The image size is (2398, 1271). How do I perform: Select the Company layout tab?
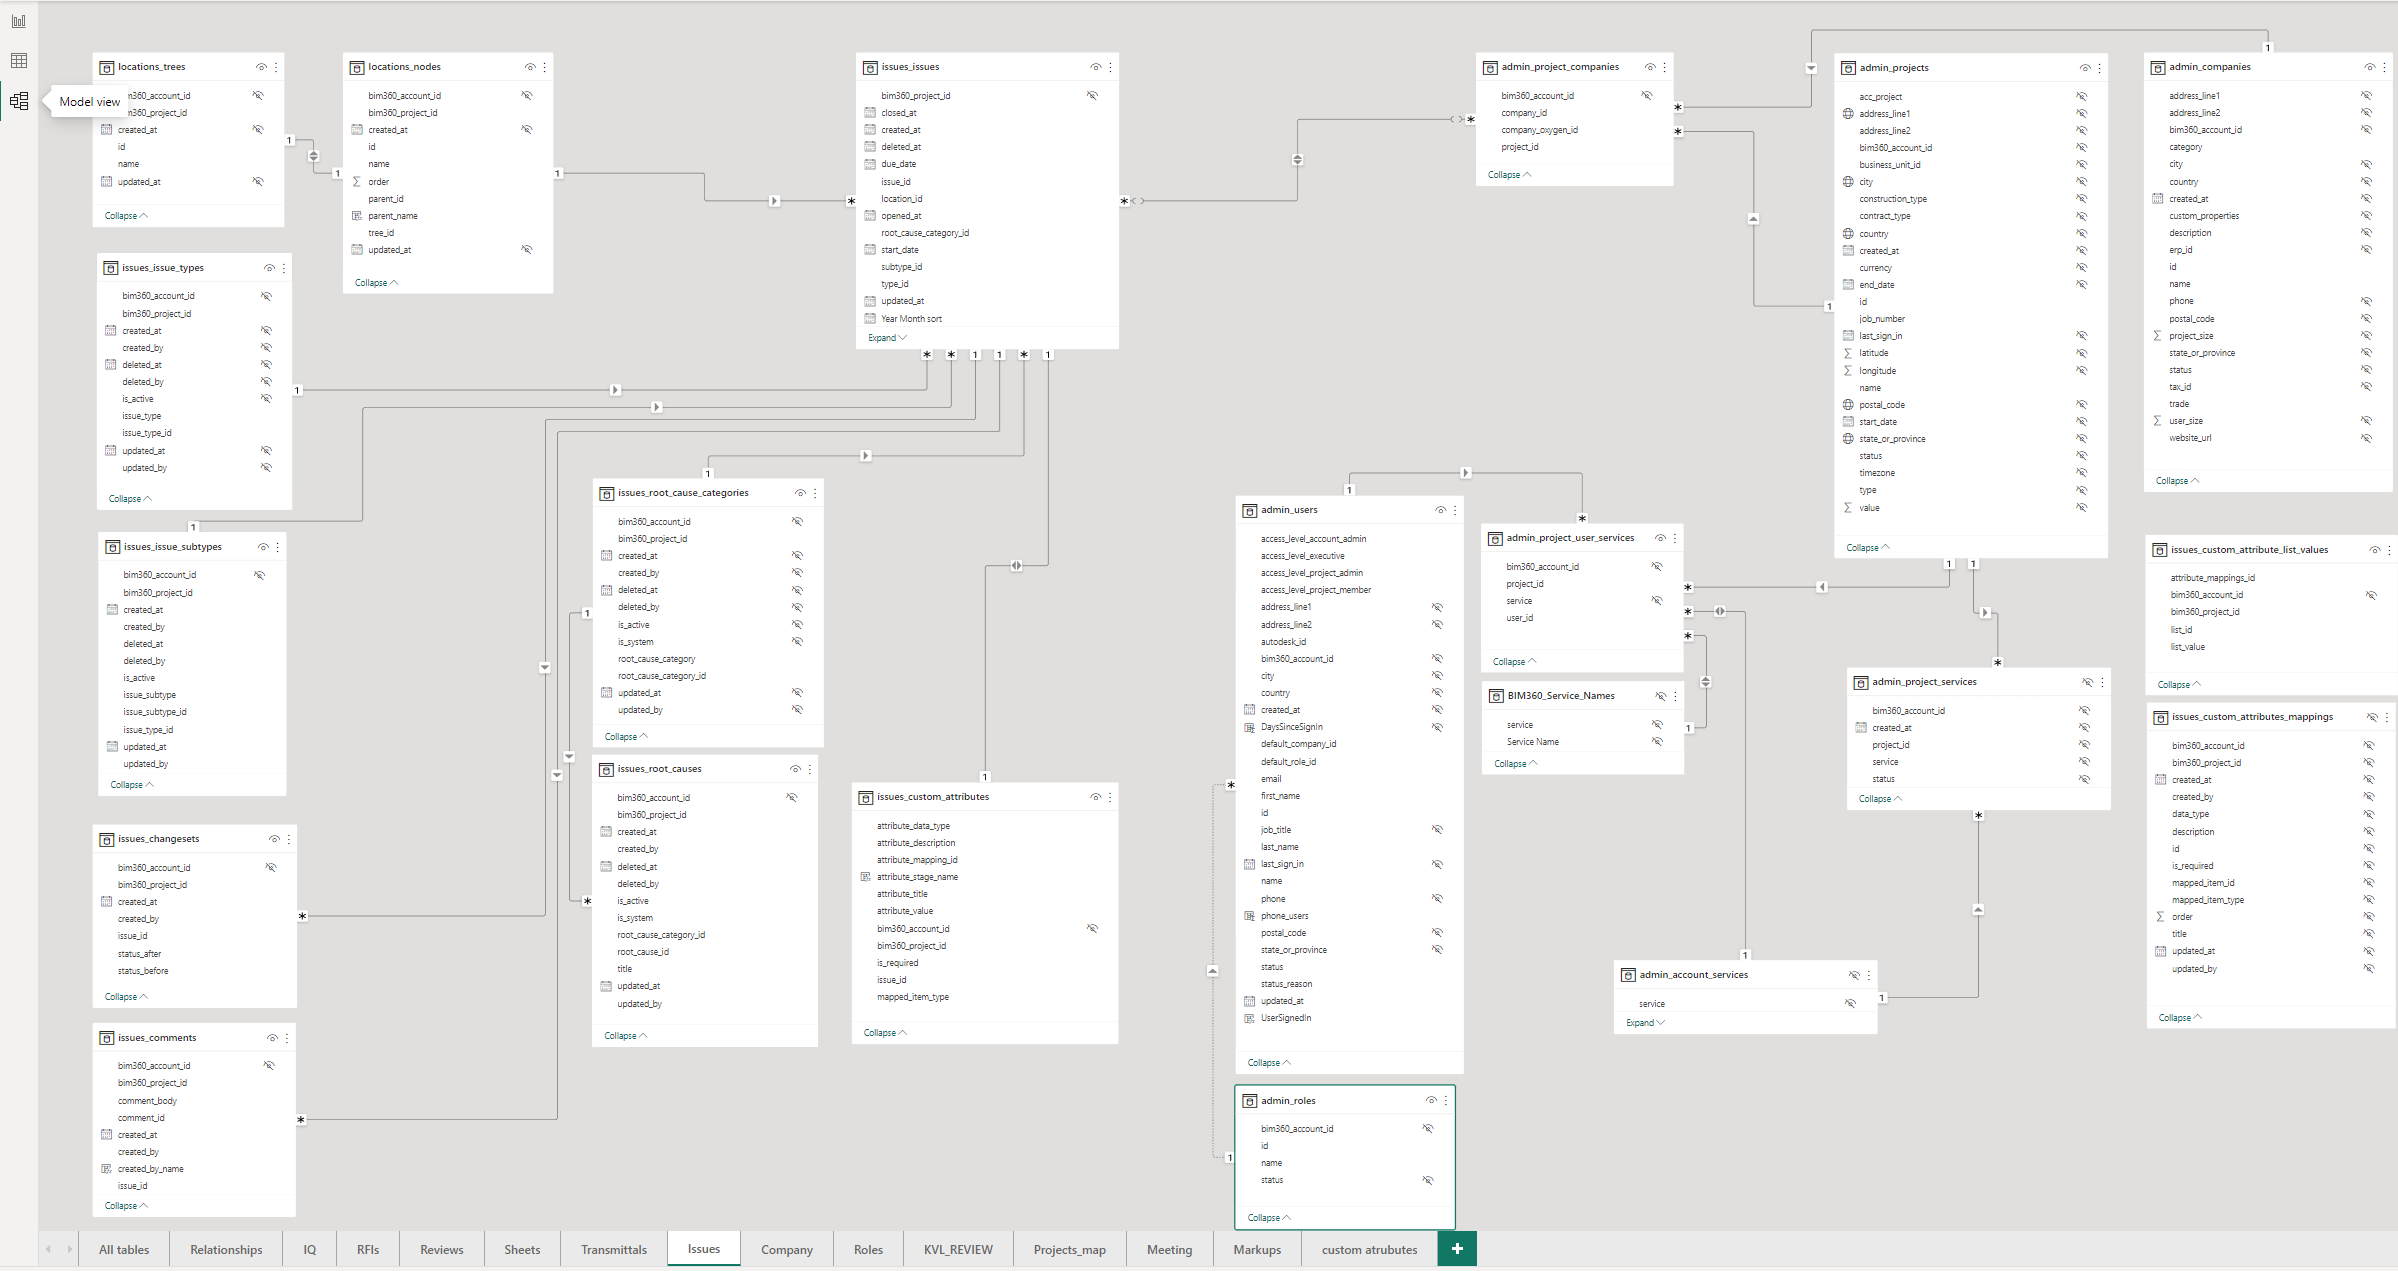(x=787, y=1250)
